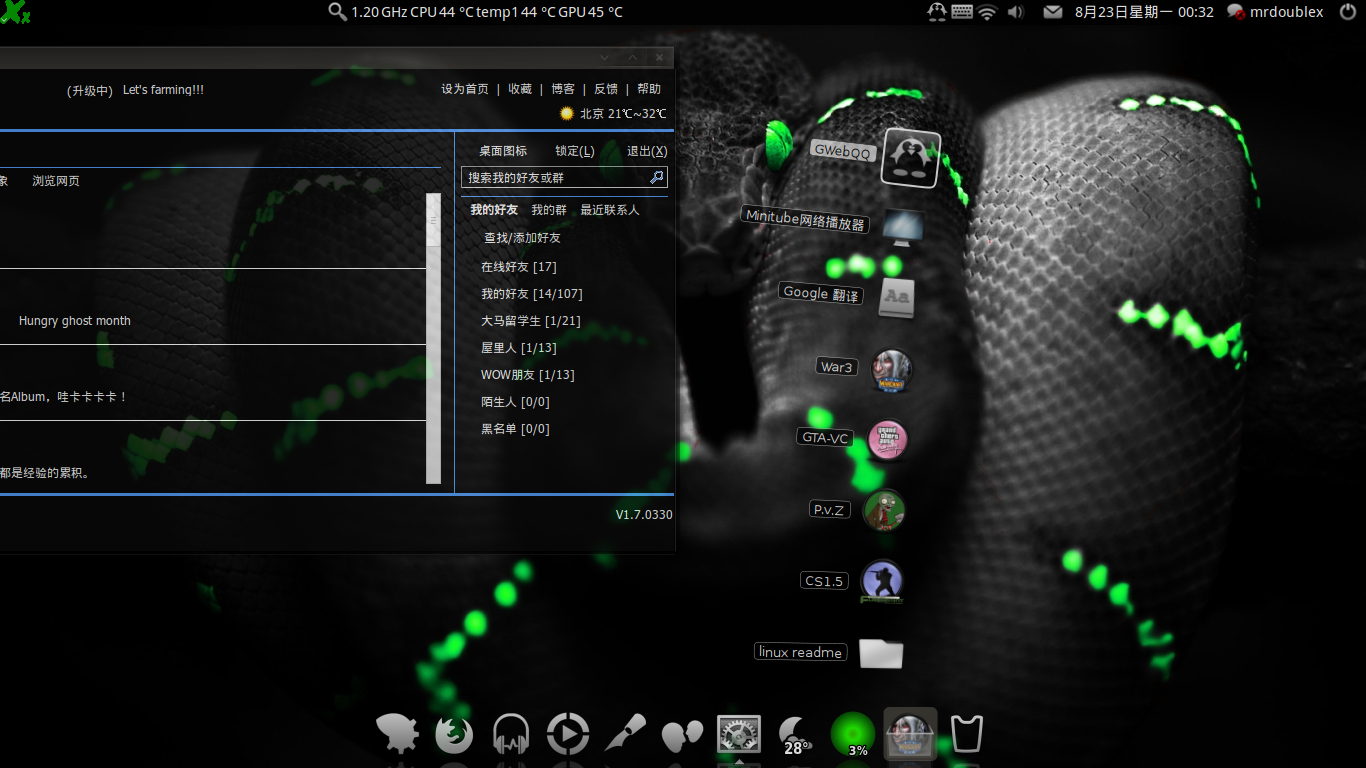Image resolution: width=1366 pixels, height=768 pixels.
Task: Launch the GTA-VC desktop icon
Action: click(x=886, y=441)
